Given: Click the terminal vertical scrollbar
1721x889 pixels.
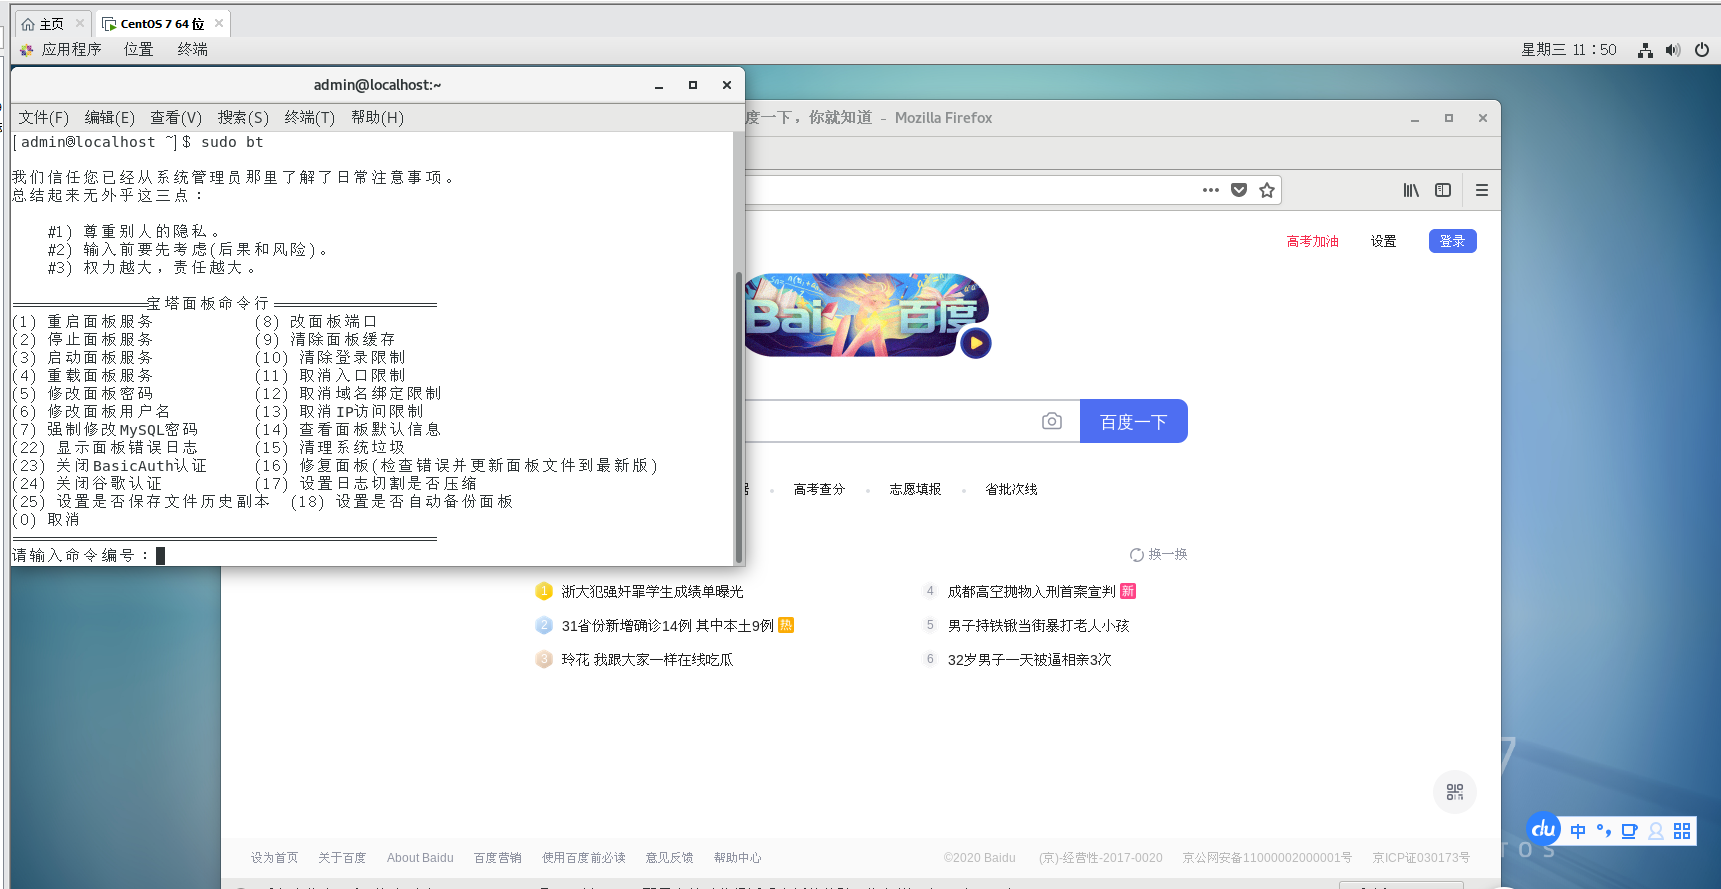Looking at the screenshot, I should coord(739,417).
